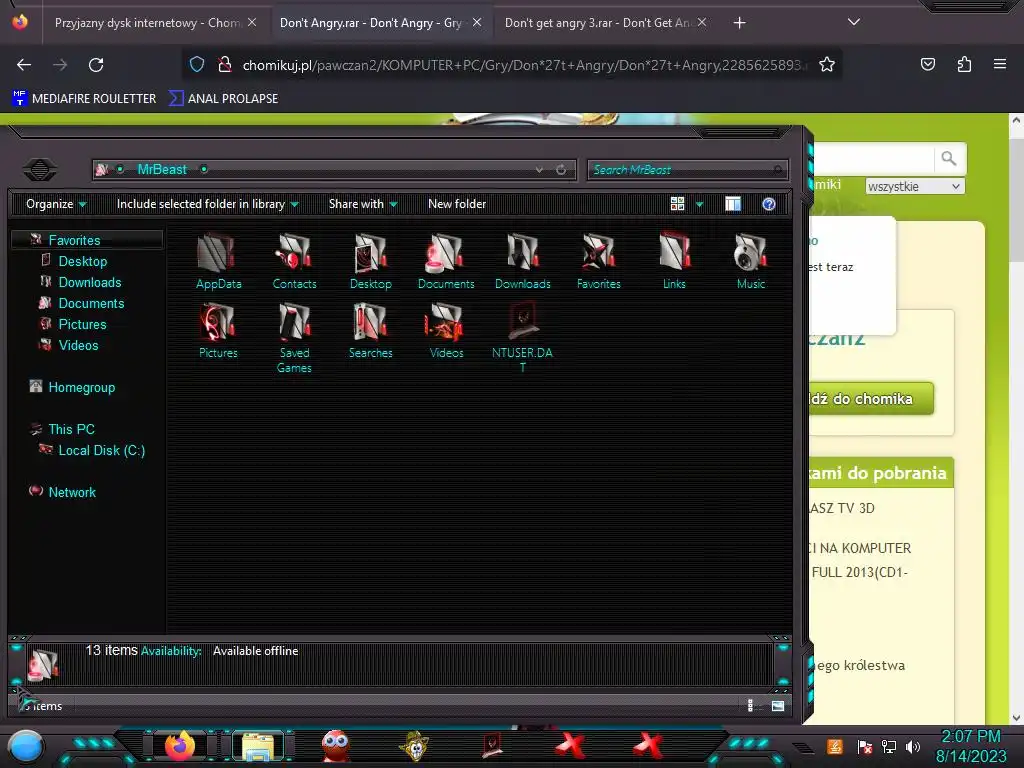Open the Music folder

(x=750, y=261)
